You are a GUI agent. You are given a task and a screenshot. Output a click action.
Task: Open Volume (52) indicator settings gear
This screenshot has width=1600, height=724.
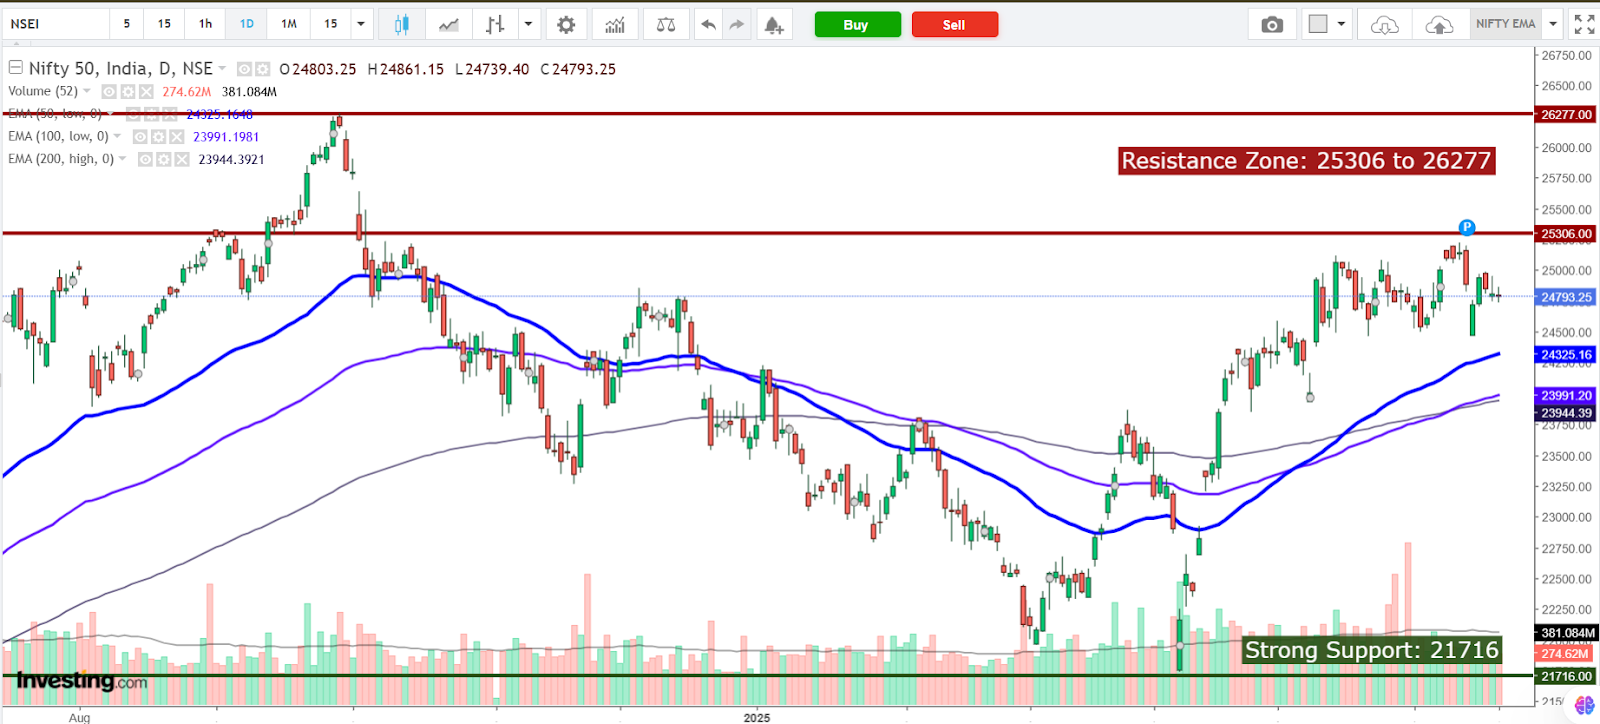pyautogui.click(x=128, y=92)
